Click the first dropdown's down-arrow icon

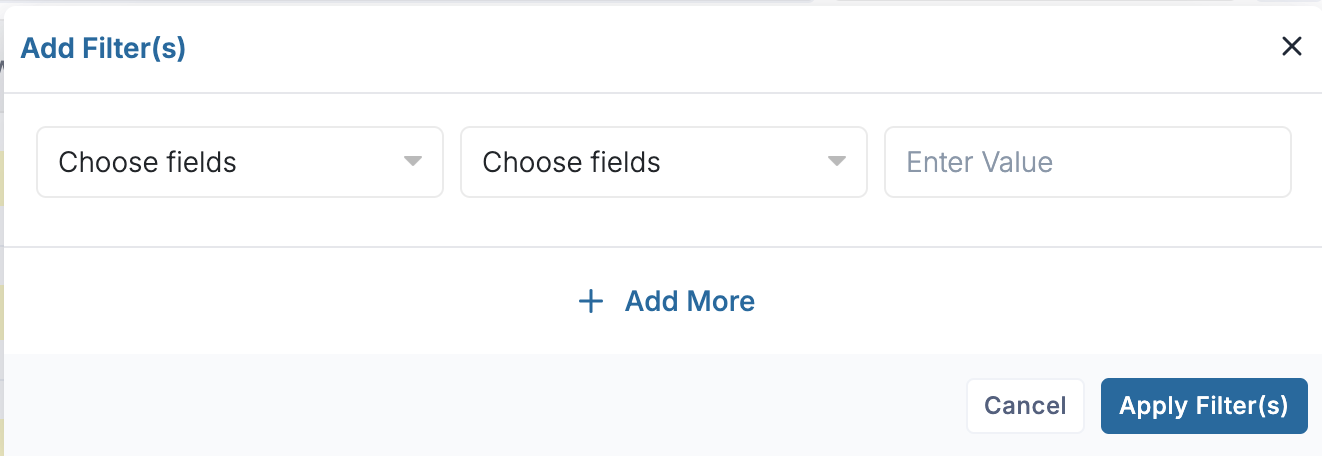(412, 162)
